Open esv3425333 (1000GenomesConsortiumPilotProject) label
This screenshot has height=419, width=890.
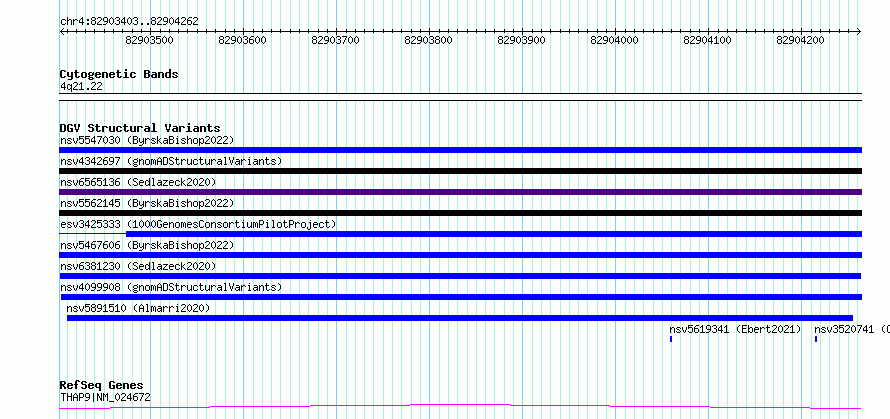pyautogui.click(x=198, y=224)
